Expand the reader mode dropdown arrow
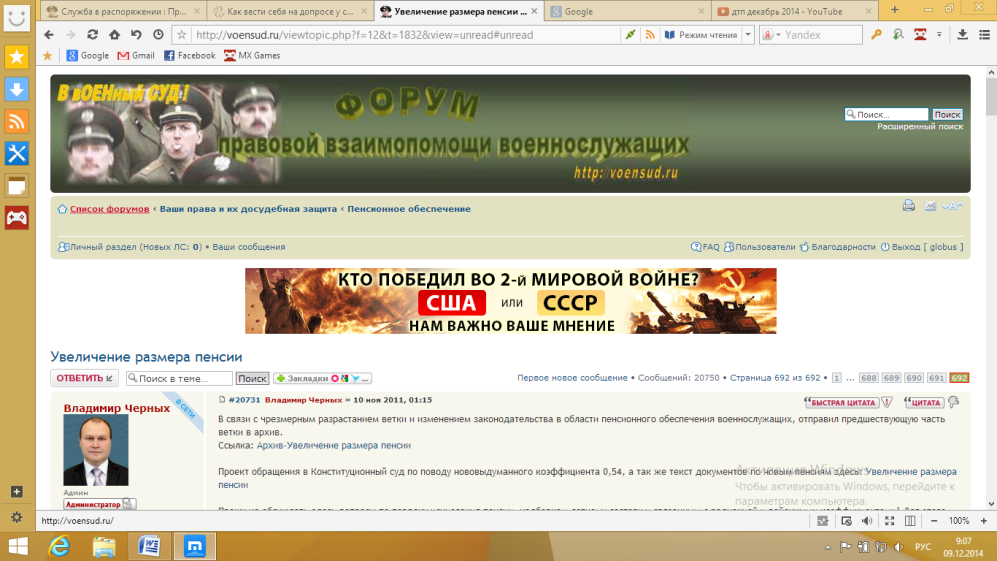This screenshot has width=997, height=561. pyautogui.click(x=747, y=35)
